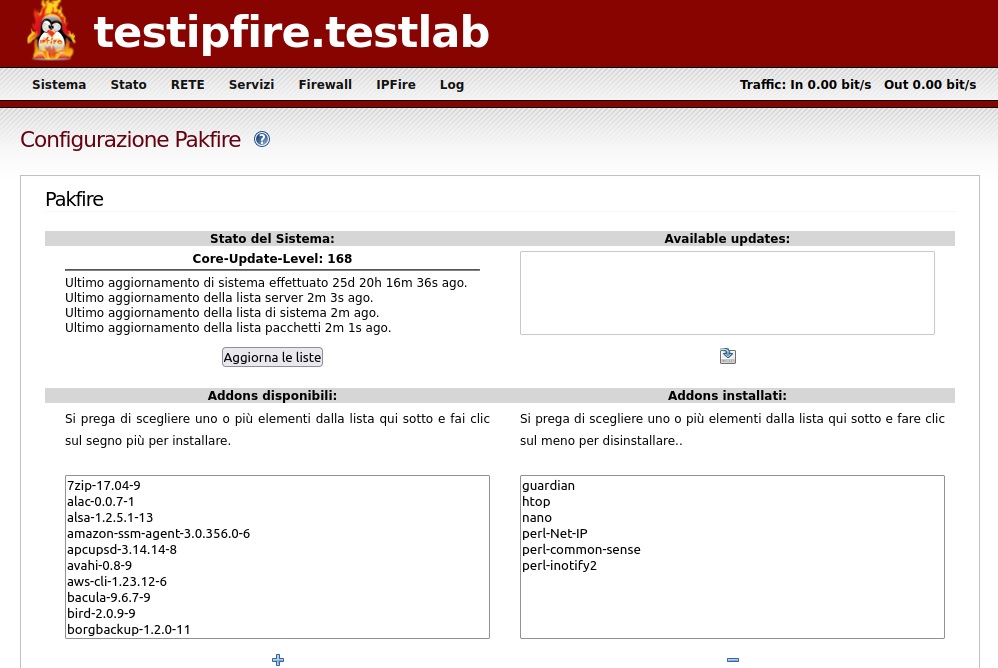Screen dimensions: 998x668
Task: Click the blue plus icon to install addons
Action: (x=278, y=660)
